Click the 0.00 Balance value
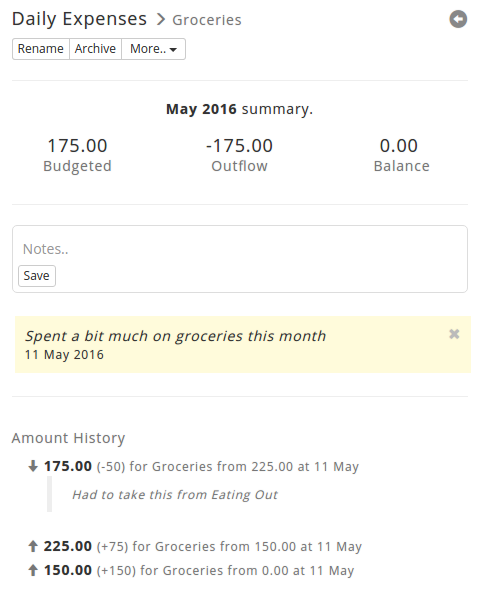Screen dimensions: 480x602 coord(399,146)
